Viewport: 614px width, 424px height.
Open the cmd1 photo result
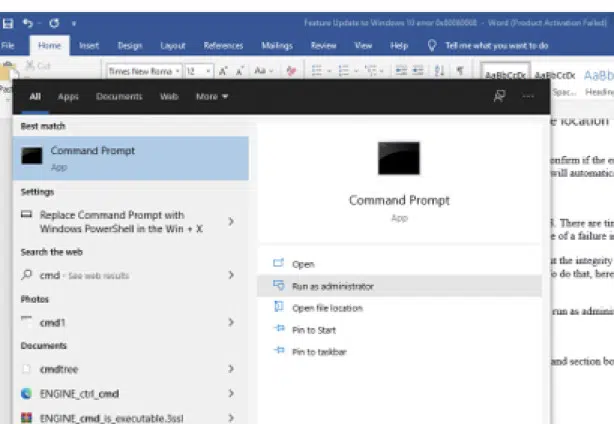(x=52, y=323)
